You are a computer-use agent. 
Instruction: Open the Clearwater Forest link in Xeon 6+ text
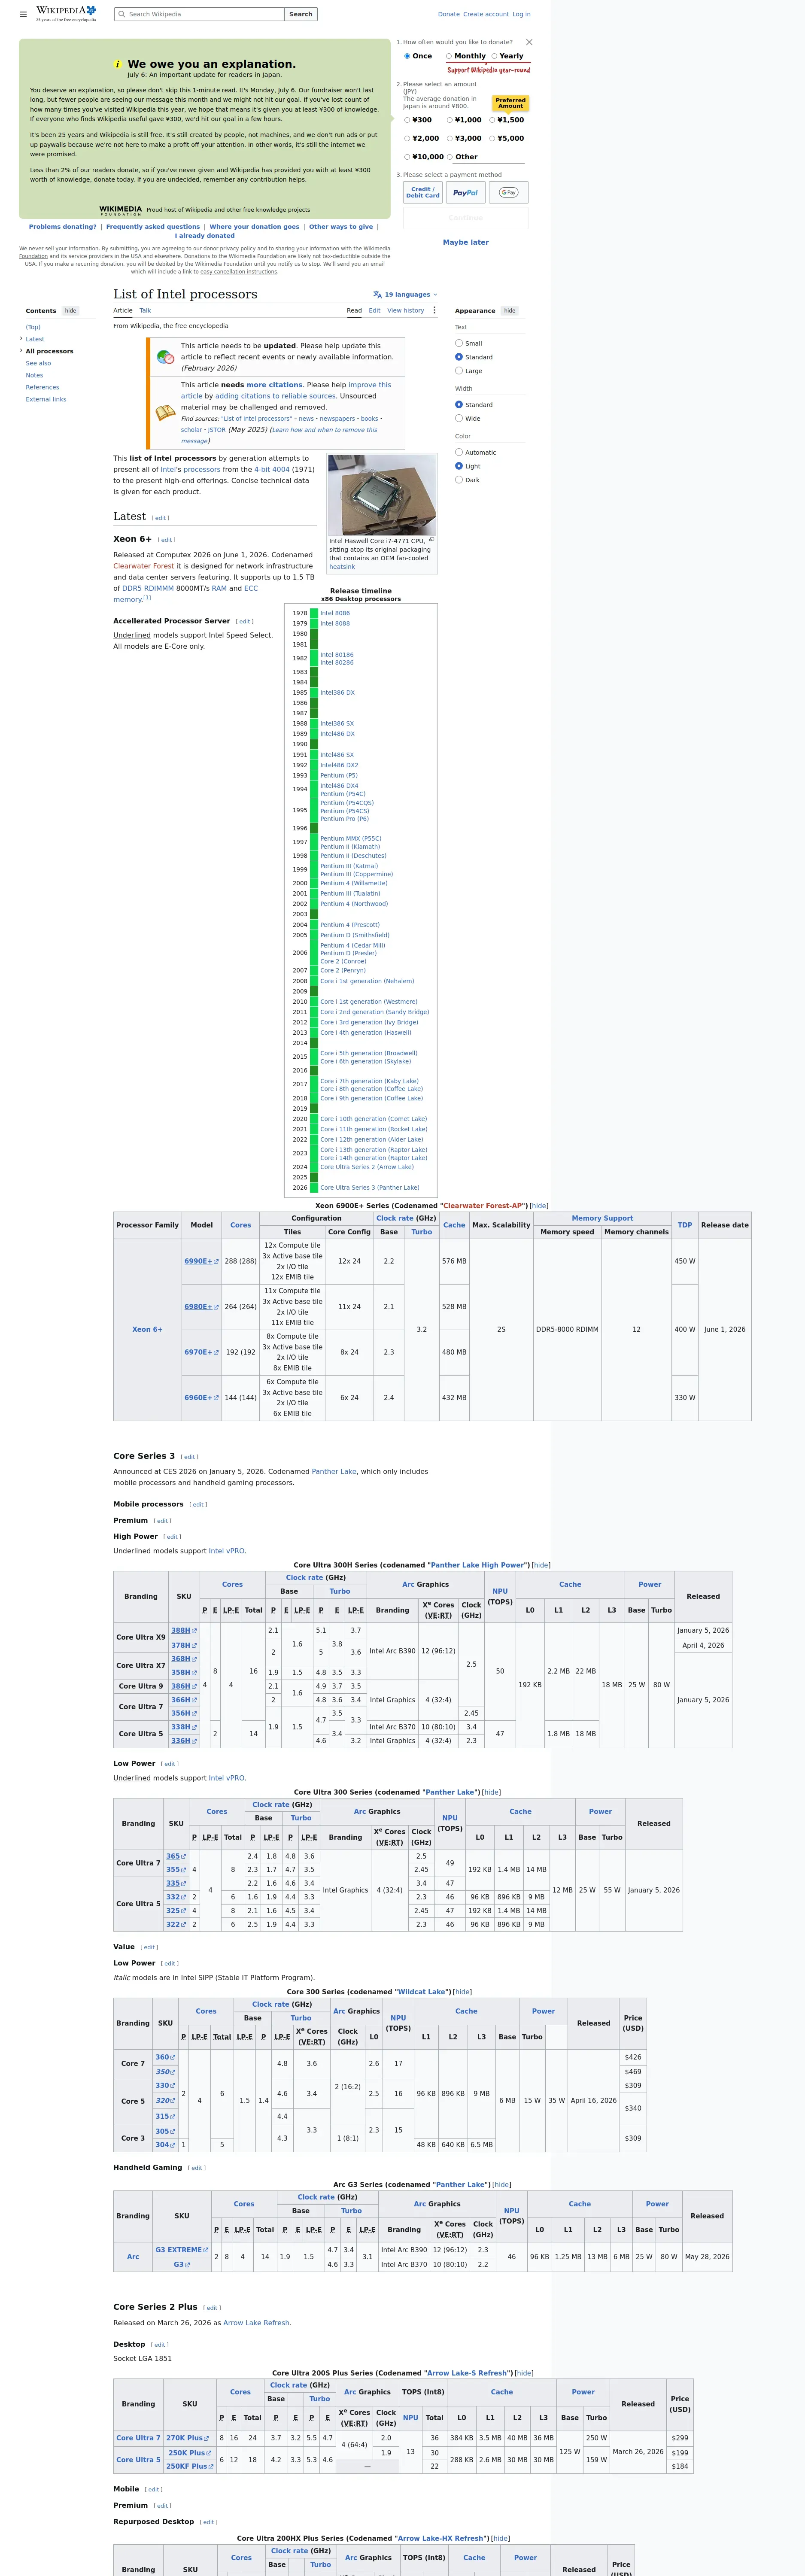click(x=144, y=566)
